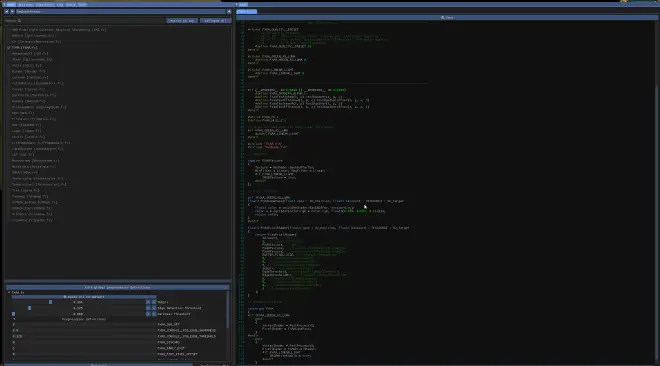This screenshot has width=660, height=366.
Task: Increase Subpix value with right step button
Action: [154, 302]
